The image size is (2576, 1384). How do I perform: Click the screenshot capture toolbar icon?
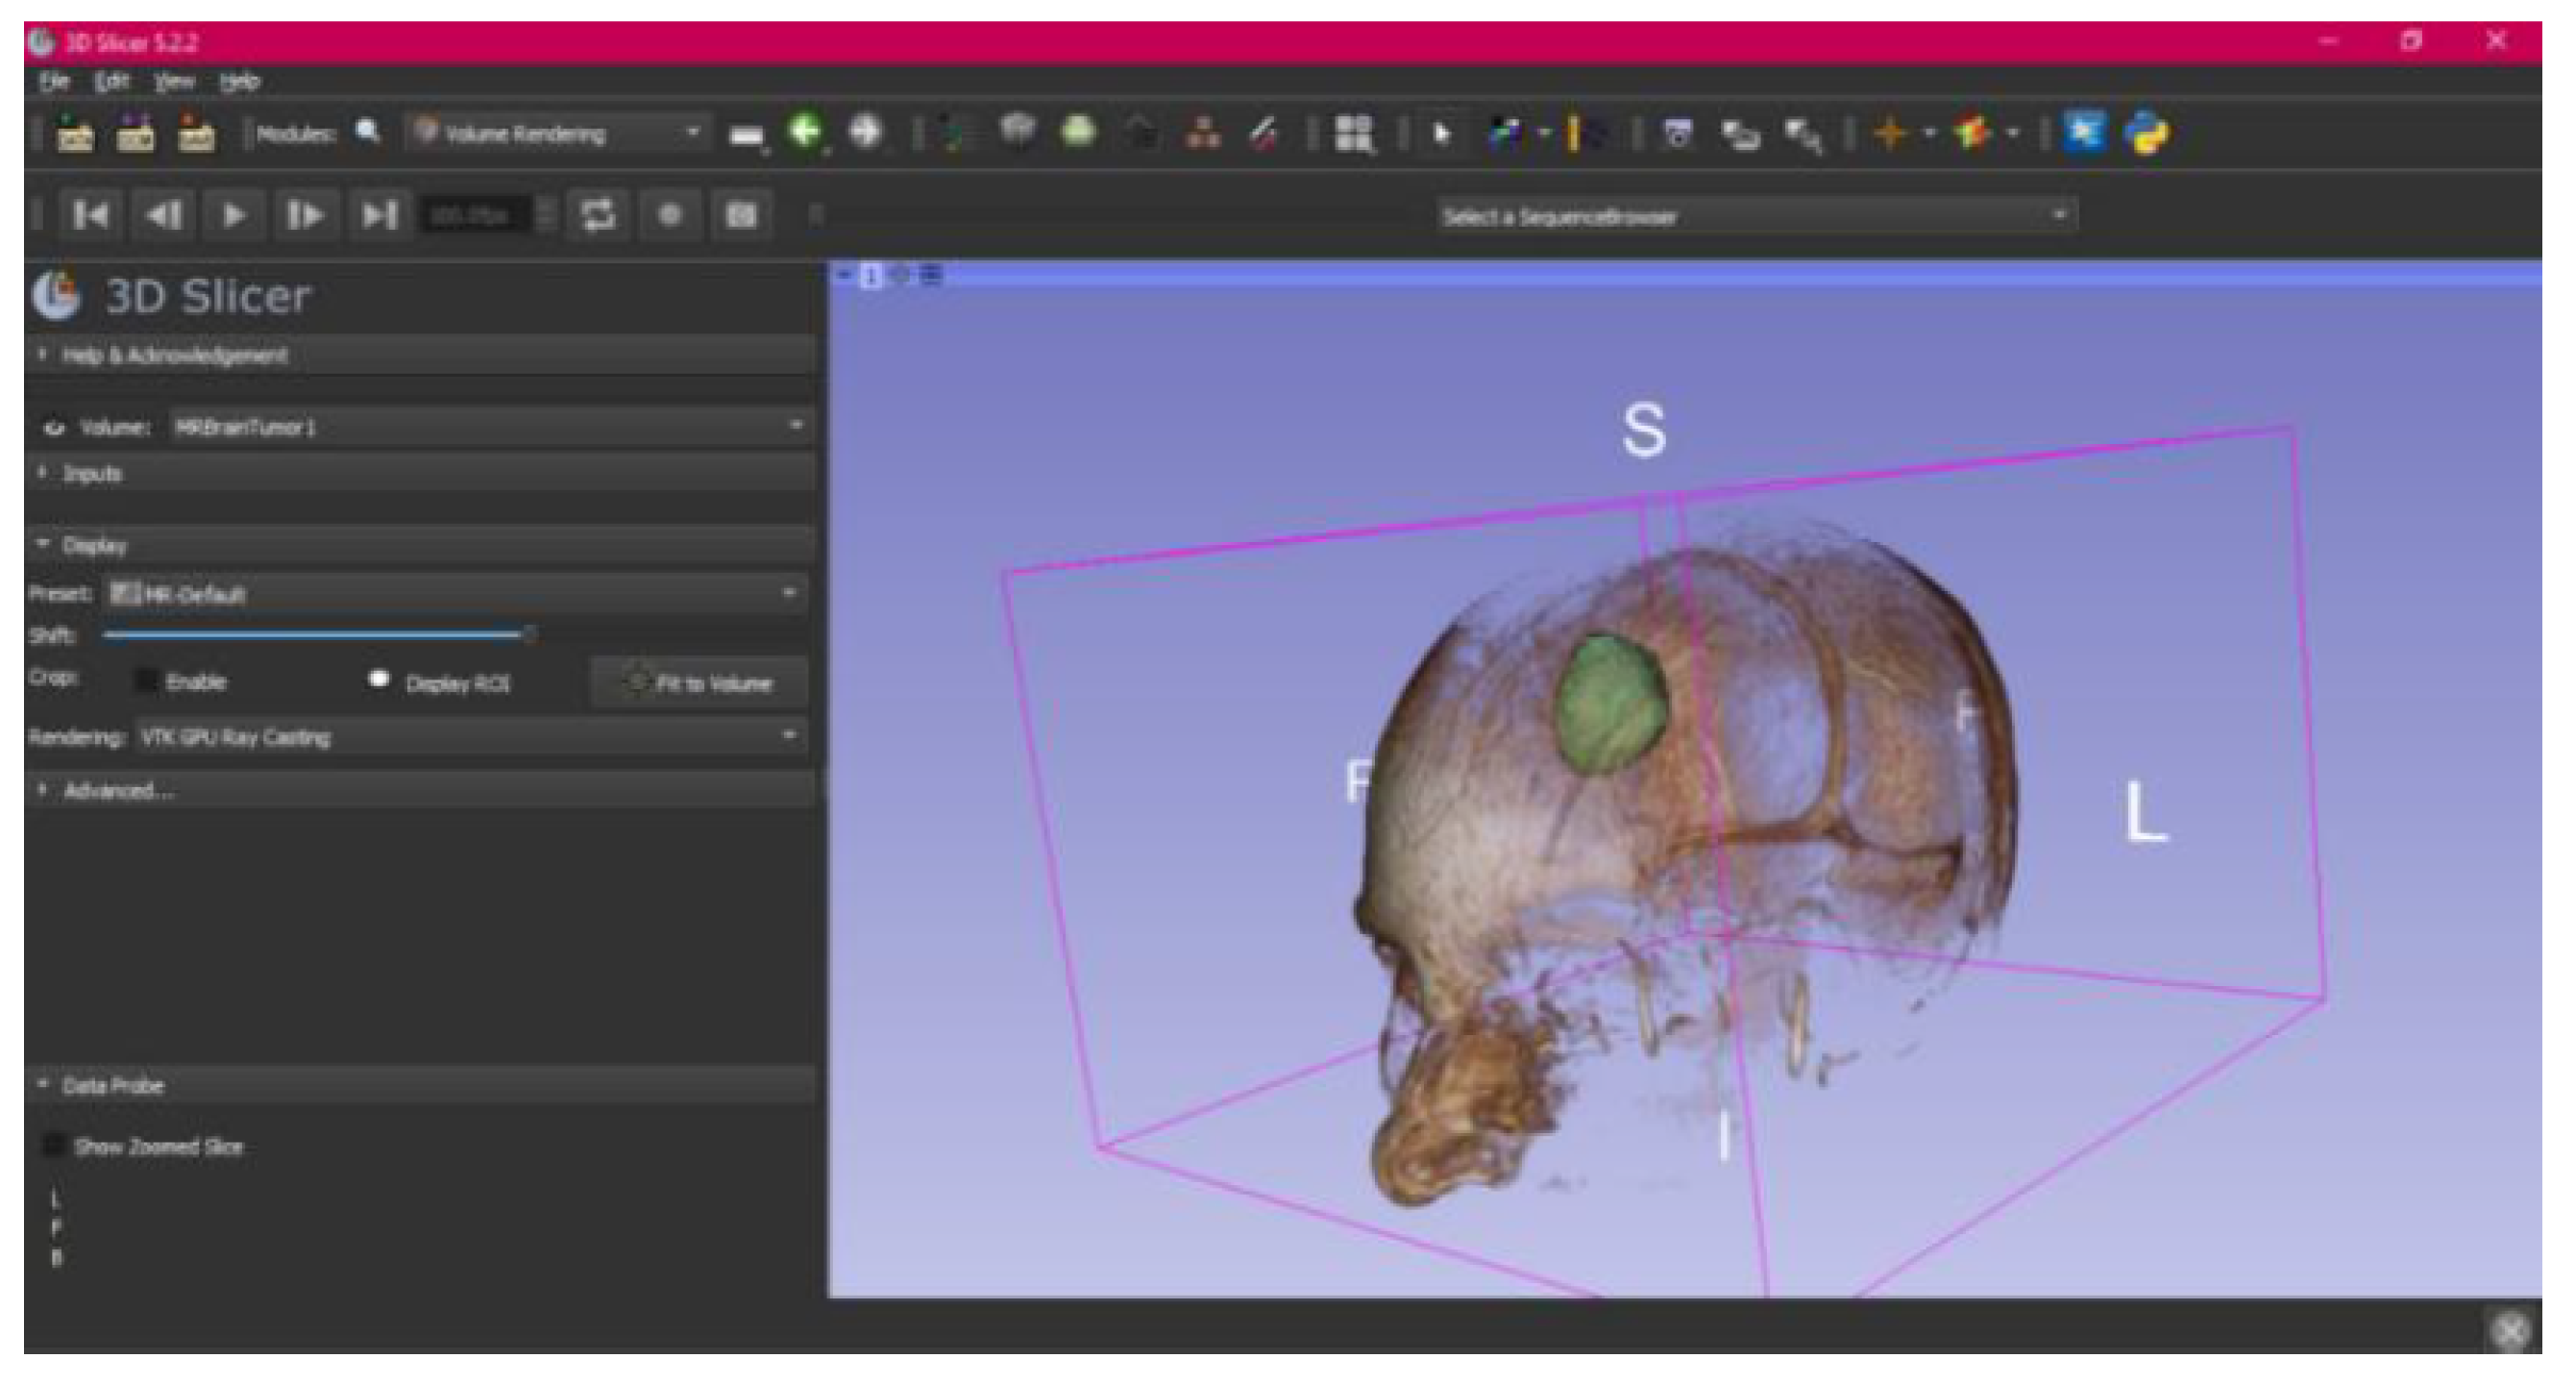pyautogui.click(x=1679, y=133)
